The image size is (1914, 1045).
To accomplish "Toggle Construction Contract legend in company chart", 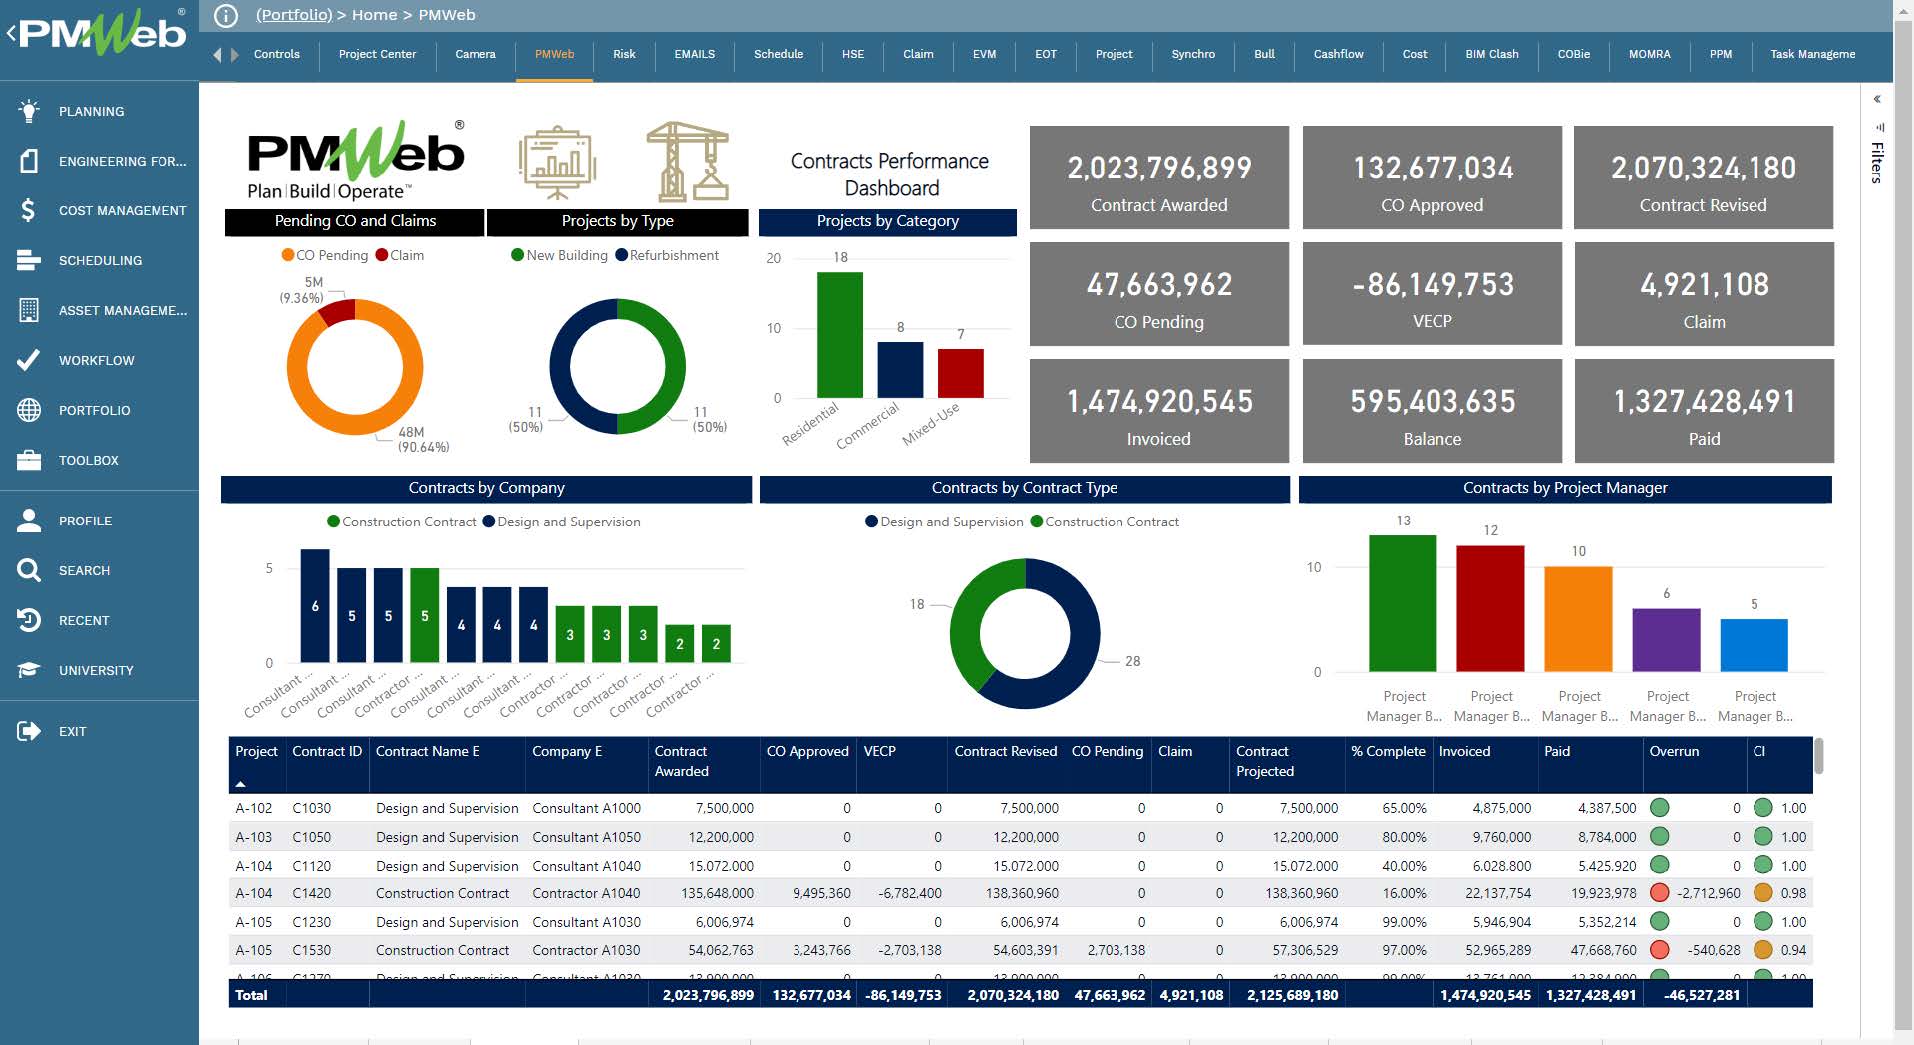I will tap(401, 521).
